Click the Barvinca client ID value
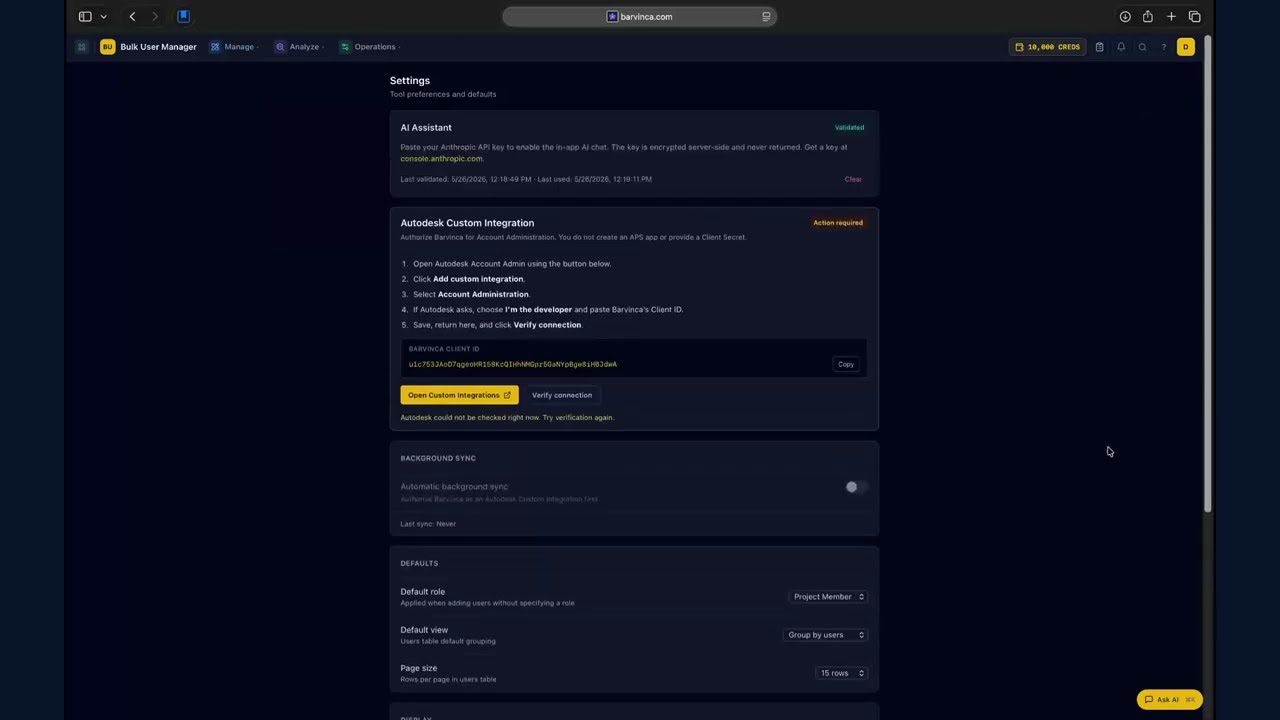This screenshot has width=1280, height=720. (512, 364)
